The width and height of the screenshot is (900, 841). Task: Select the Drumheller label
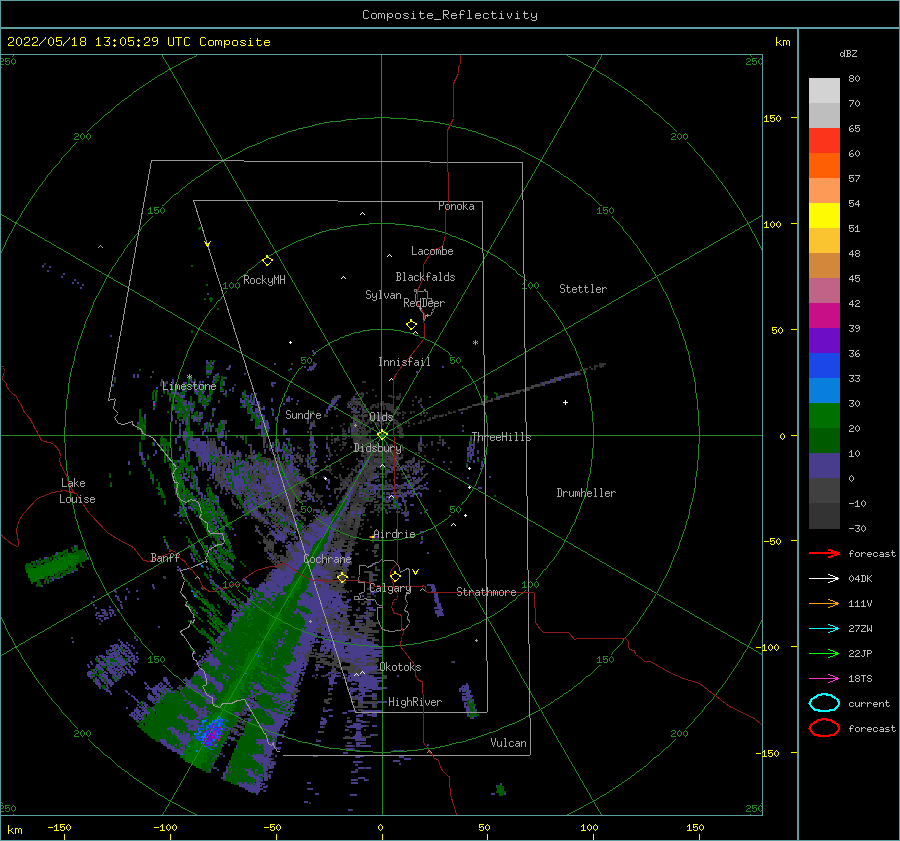[x=586, y=493]
